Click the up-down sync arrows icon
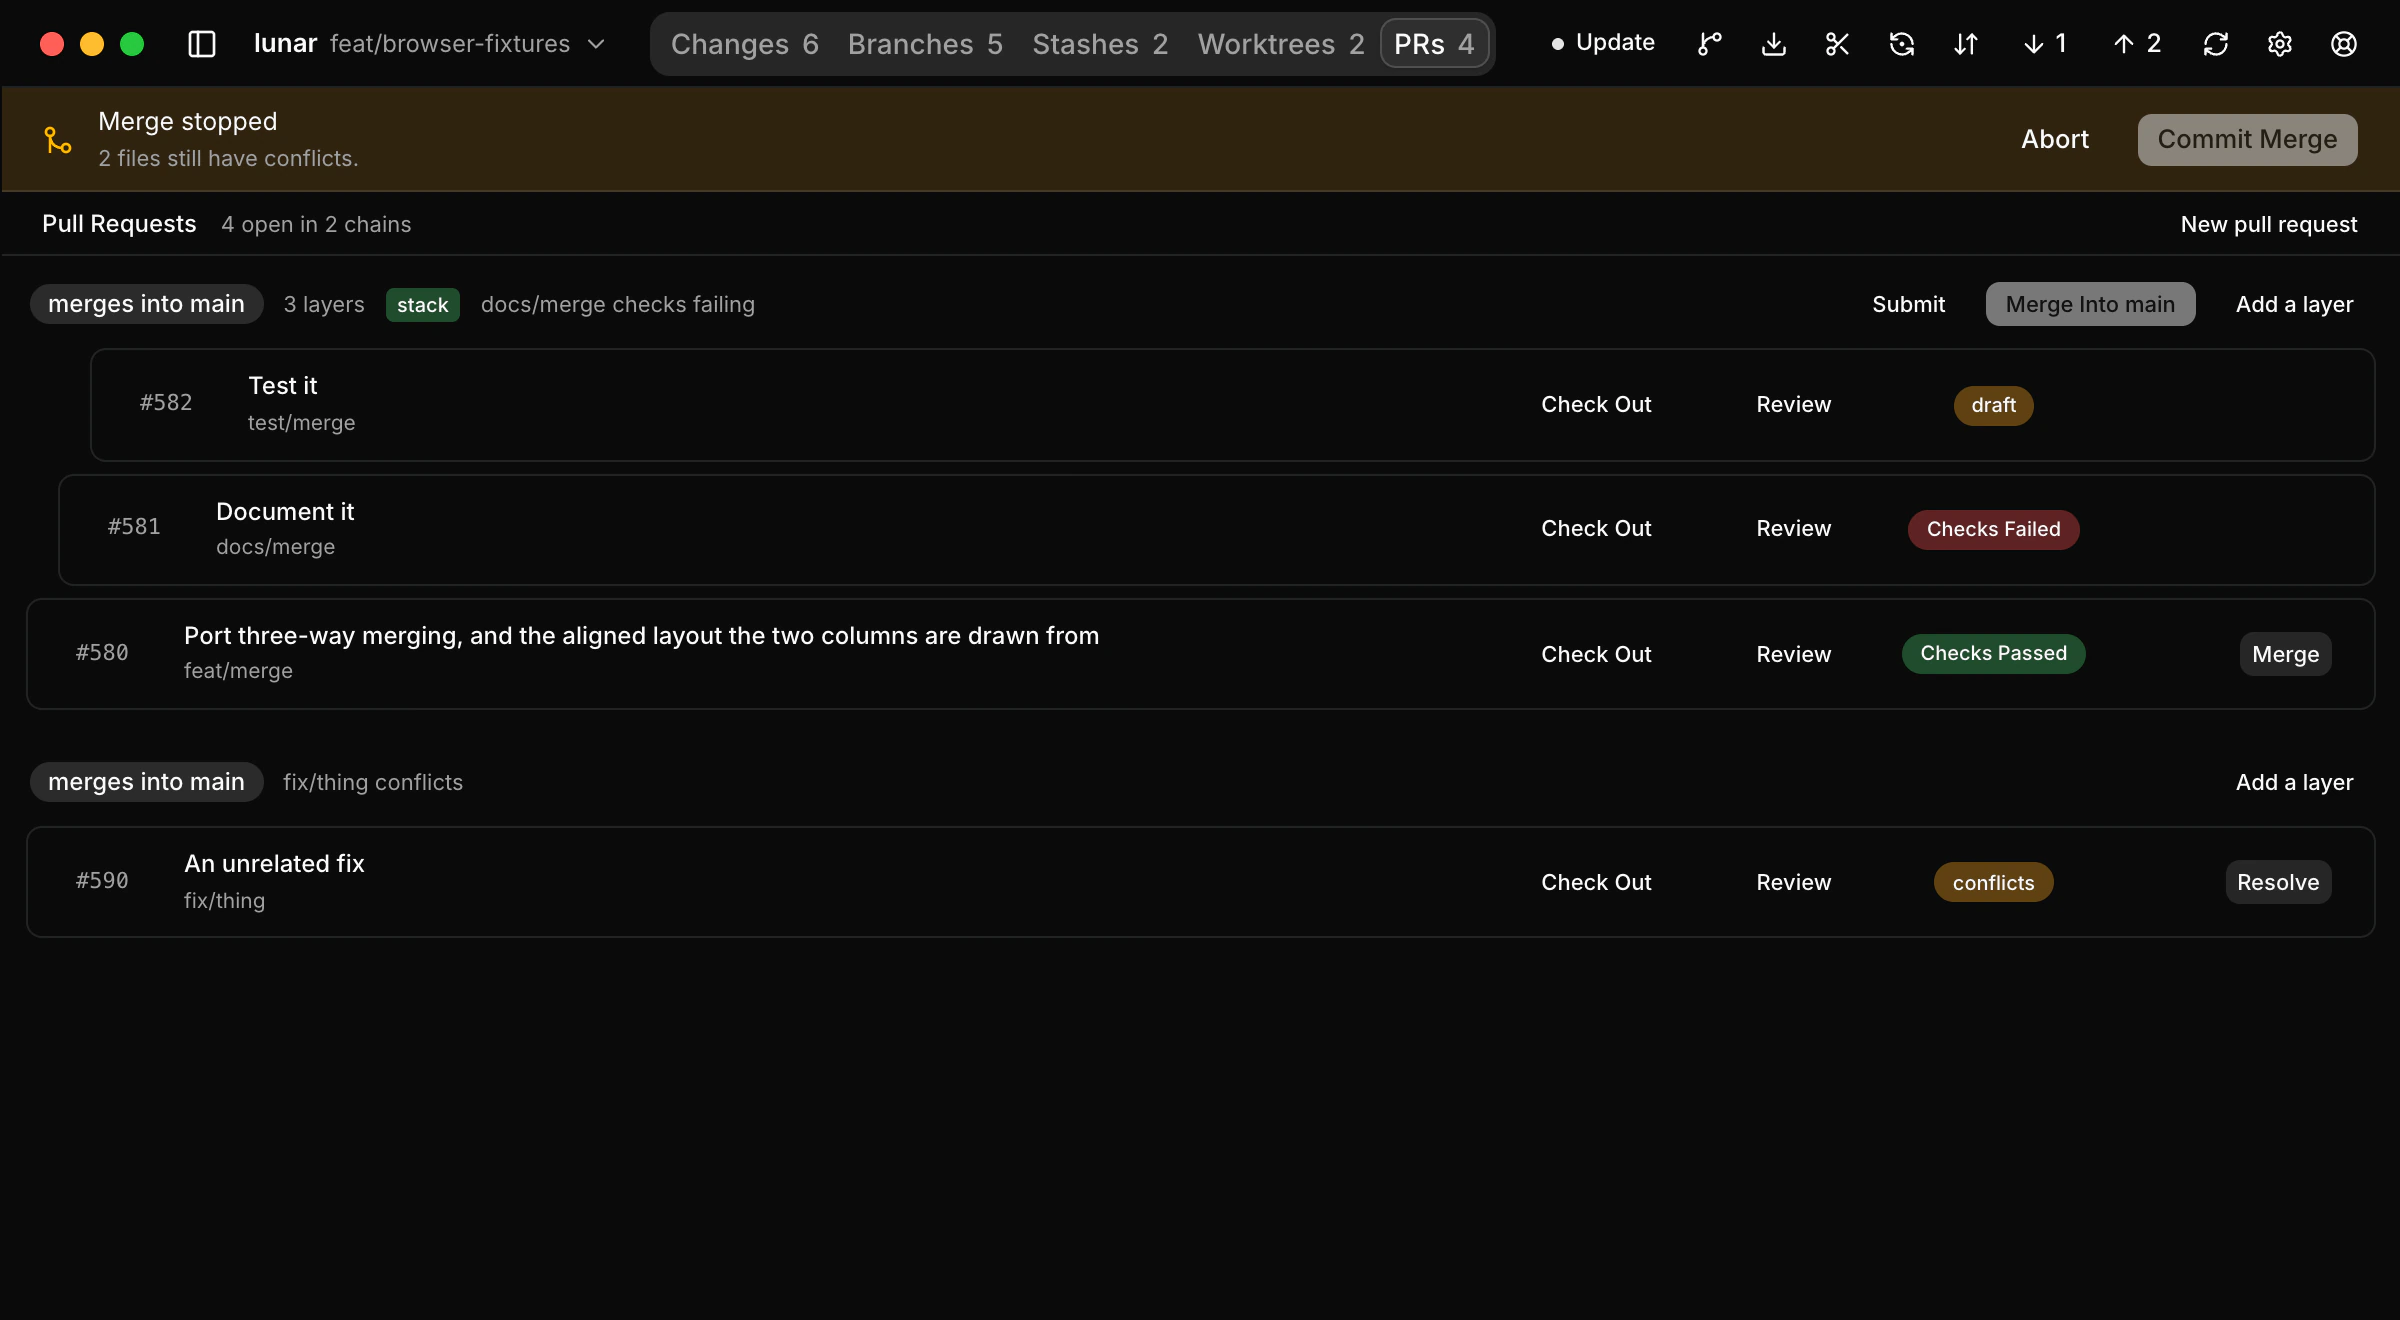This screenshot has height=1320, width=2400. (1966, 44)
